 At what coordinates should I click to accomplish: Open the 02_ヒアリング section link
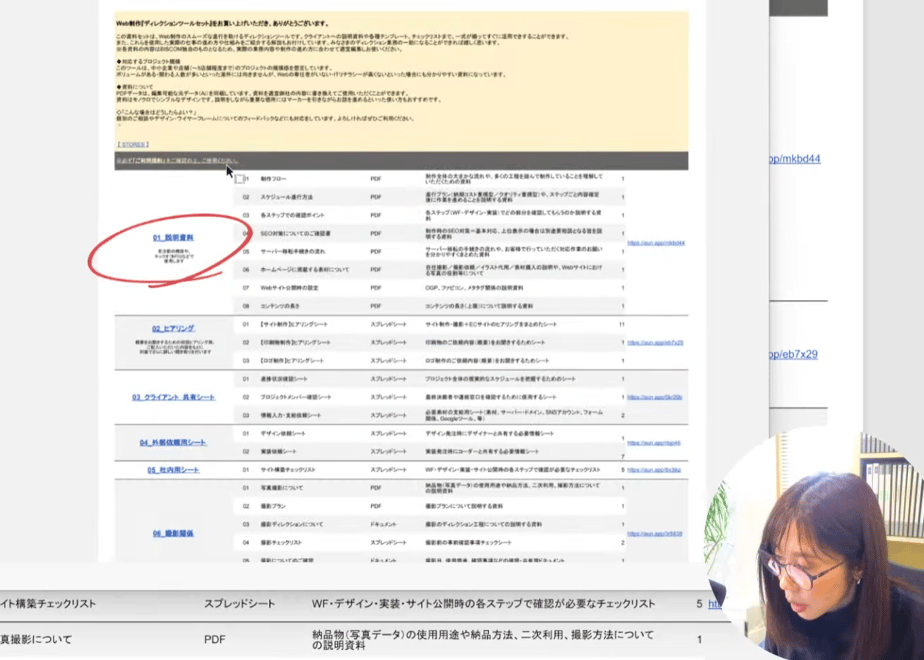[x=173, y=329]
